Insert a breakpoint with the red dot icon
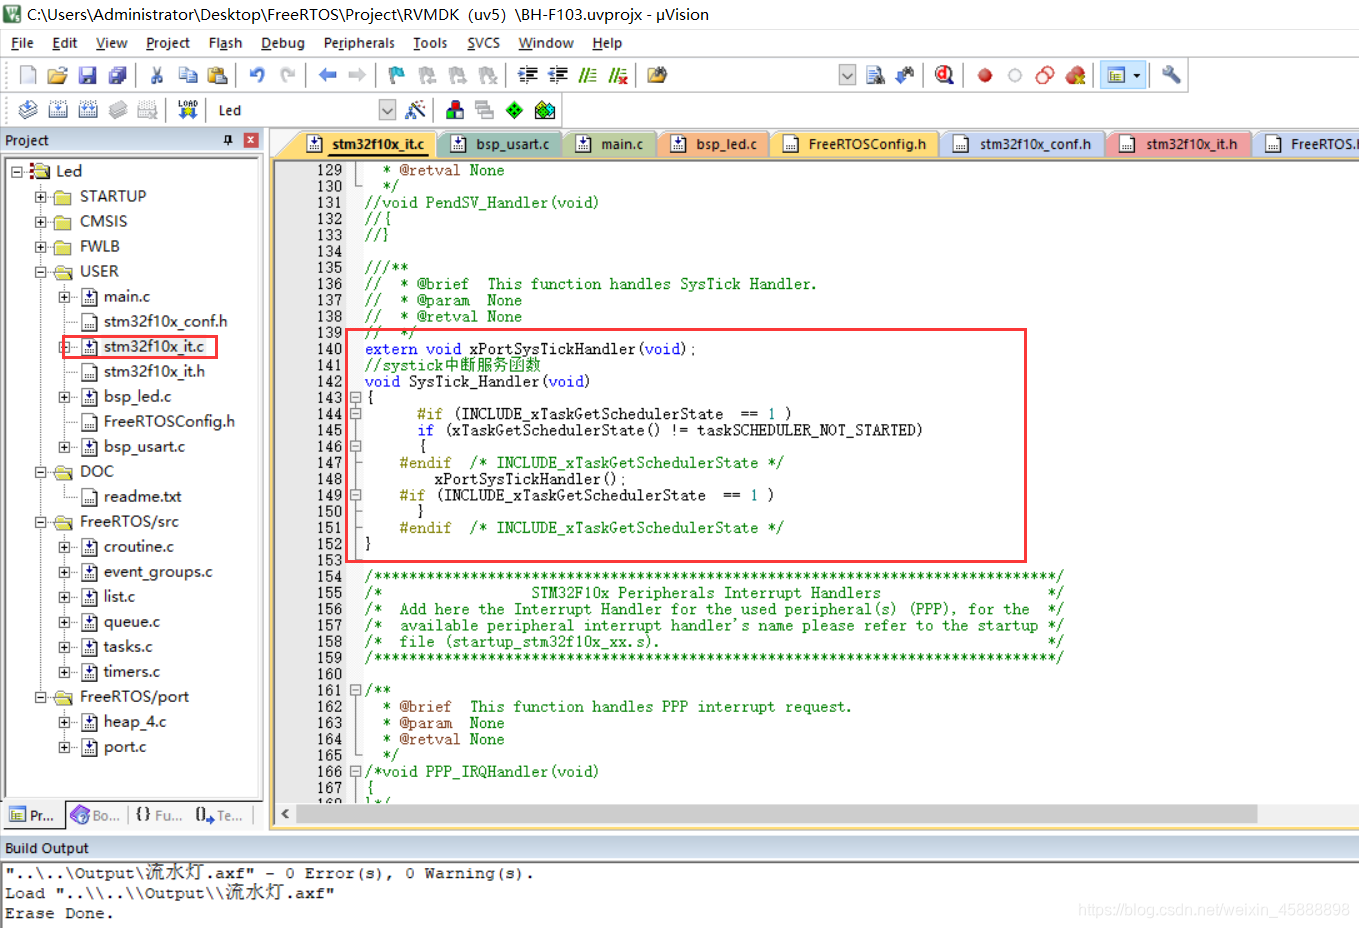The image size is (1359, 928). tap(985, 75)
